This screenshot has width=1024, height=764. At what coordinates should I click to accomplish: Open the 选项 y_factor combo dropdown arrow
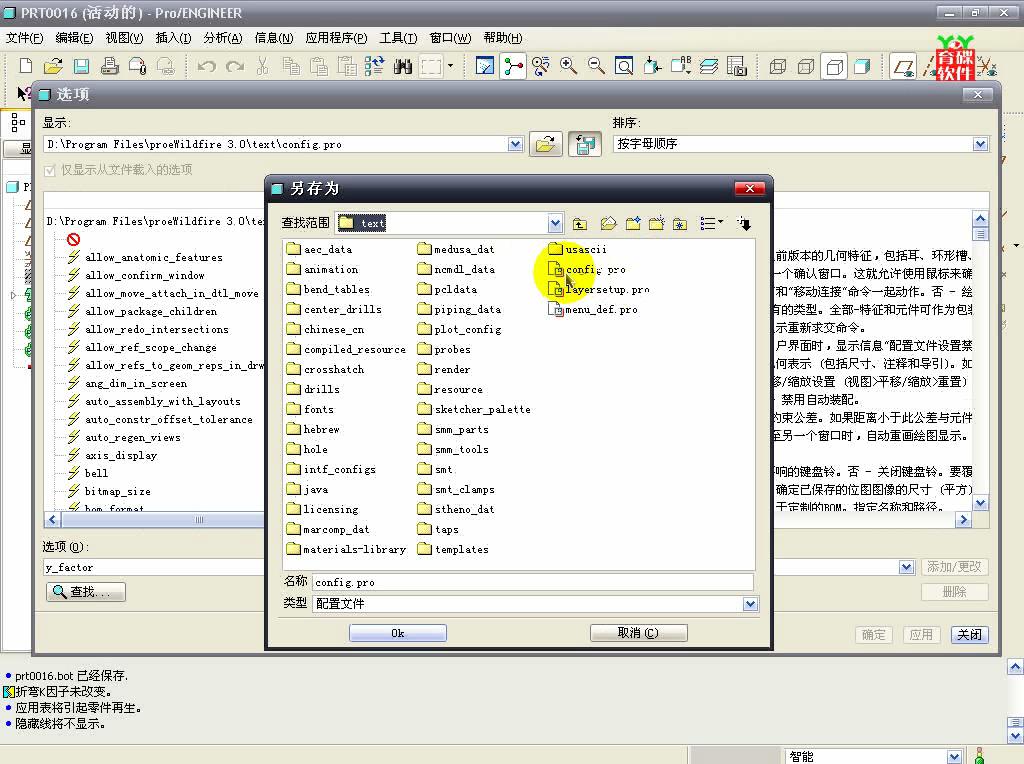pyautogui.click(x=906, y=567)
